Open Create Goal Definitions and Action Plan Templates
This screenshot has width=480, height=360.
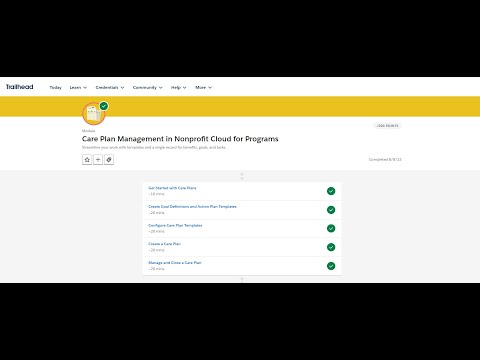tap(192, 207)
